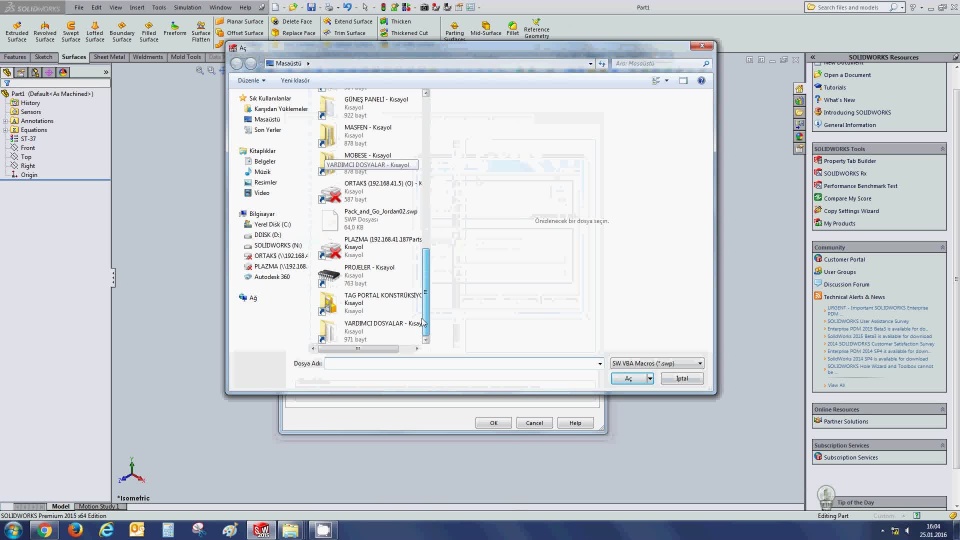This screenshot has width=960, height=540.
Task: Open Property Tab Builder link
Action: [849, 161]
